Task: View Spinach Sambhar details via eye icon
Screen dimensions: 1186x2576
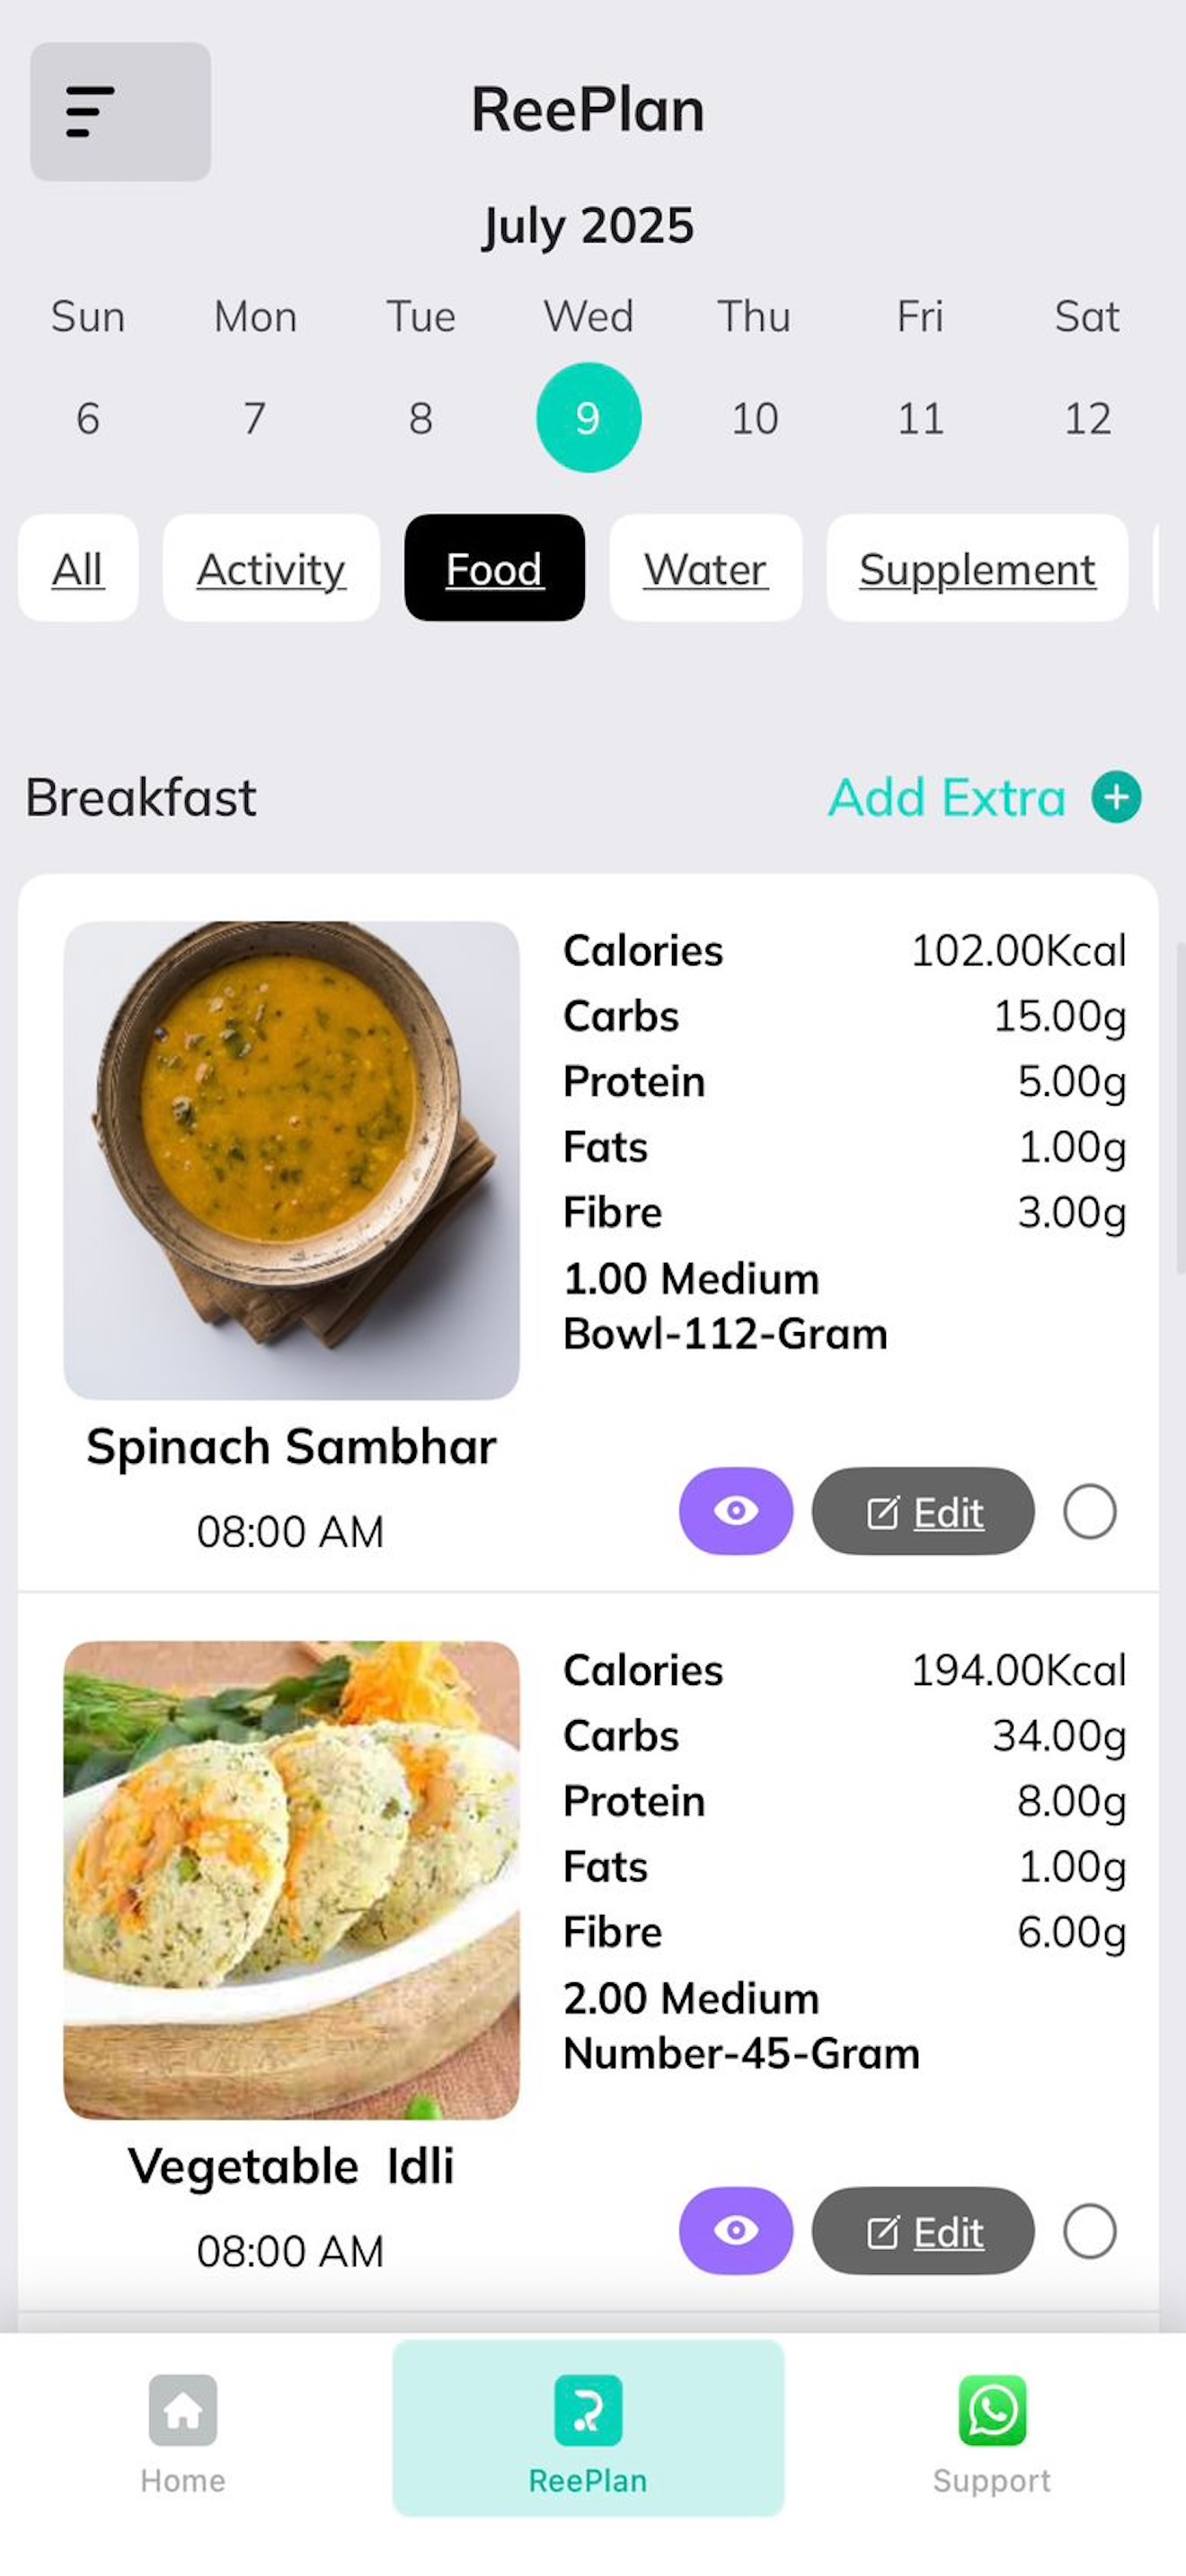Action: tap(736, 1511)
